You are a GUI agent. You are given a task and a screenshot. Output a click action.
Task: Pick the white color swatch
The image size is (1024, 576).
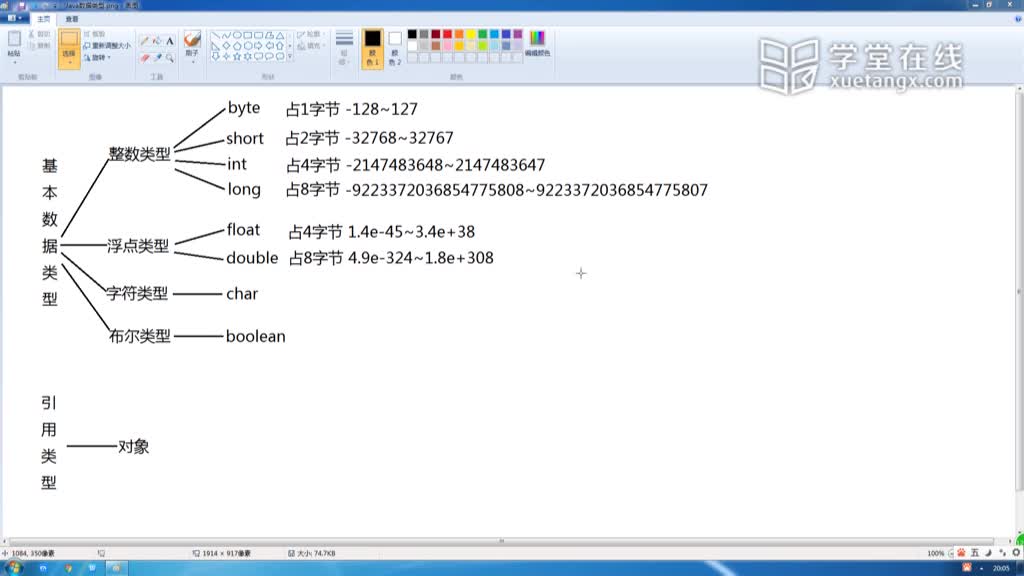(412, 46)
